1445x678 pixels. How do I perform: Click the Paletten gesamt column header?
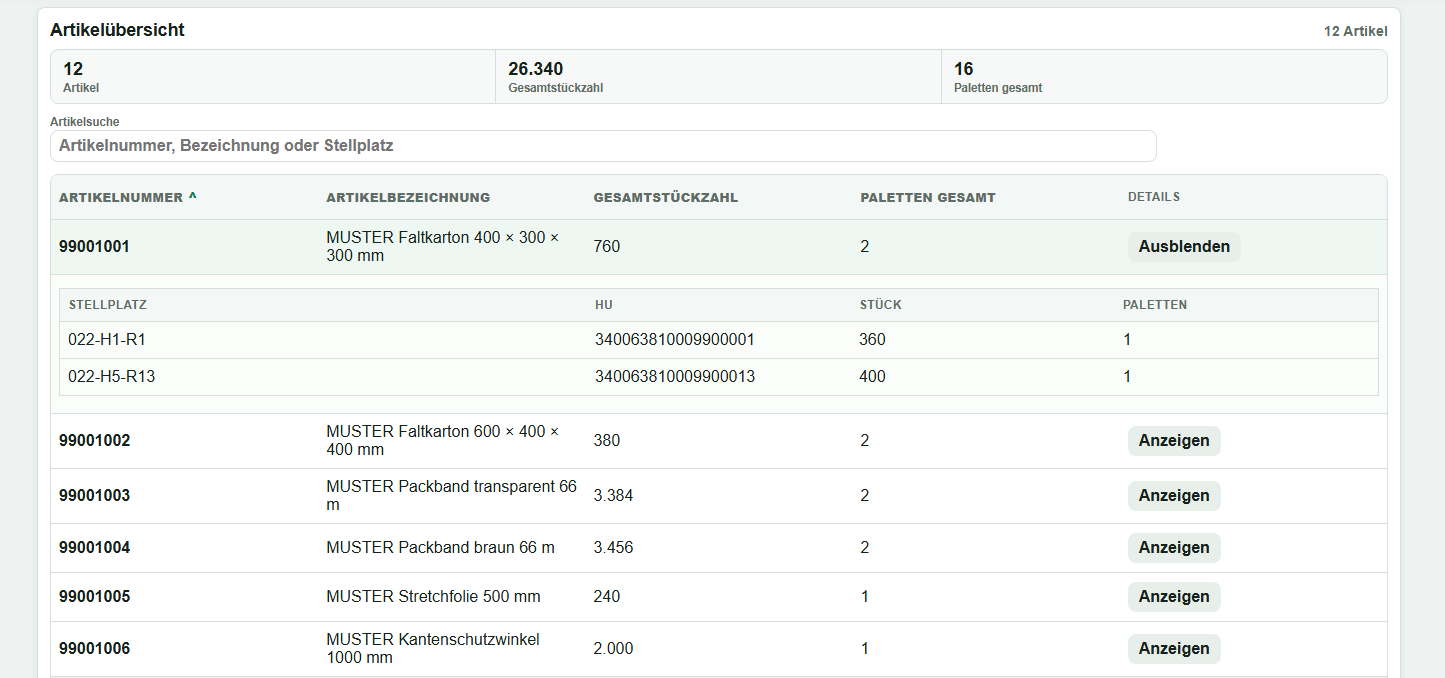[x=928, y=197]
